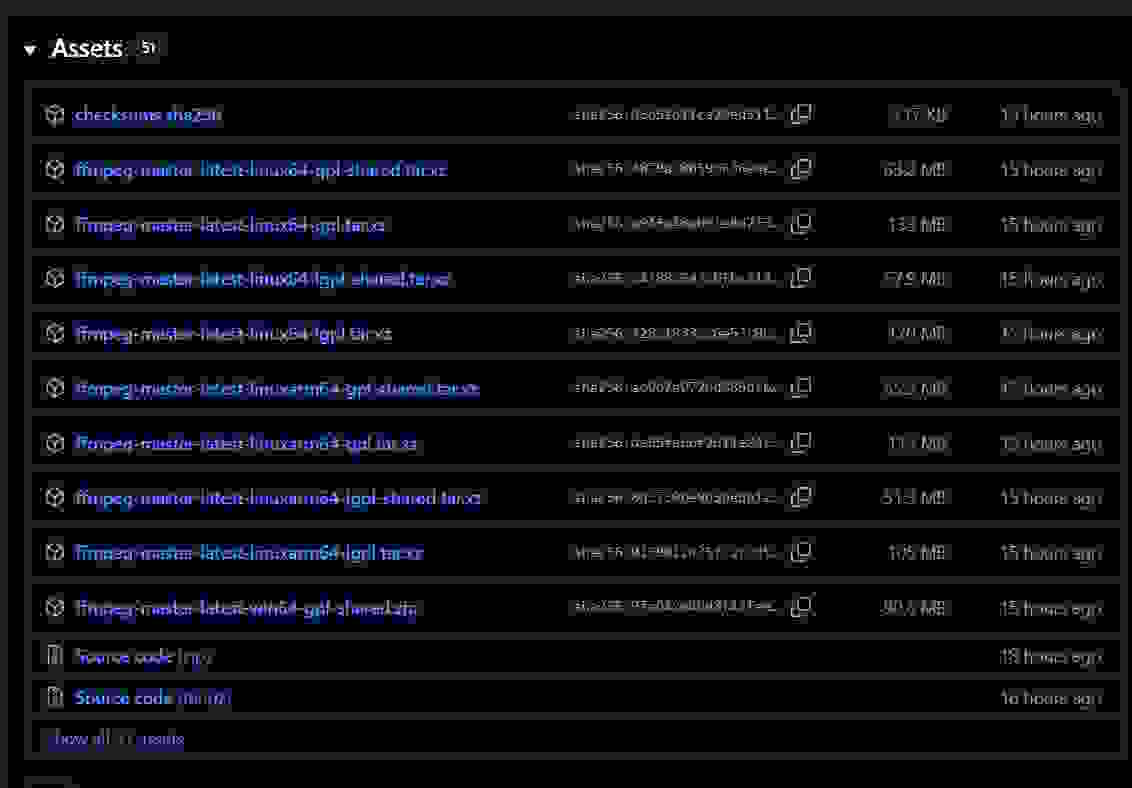Click package icon beside linuxarm64-gpl.tar.xz

tap(55, 443)
